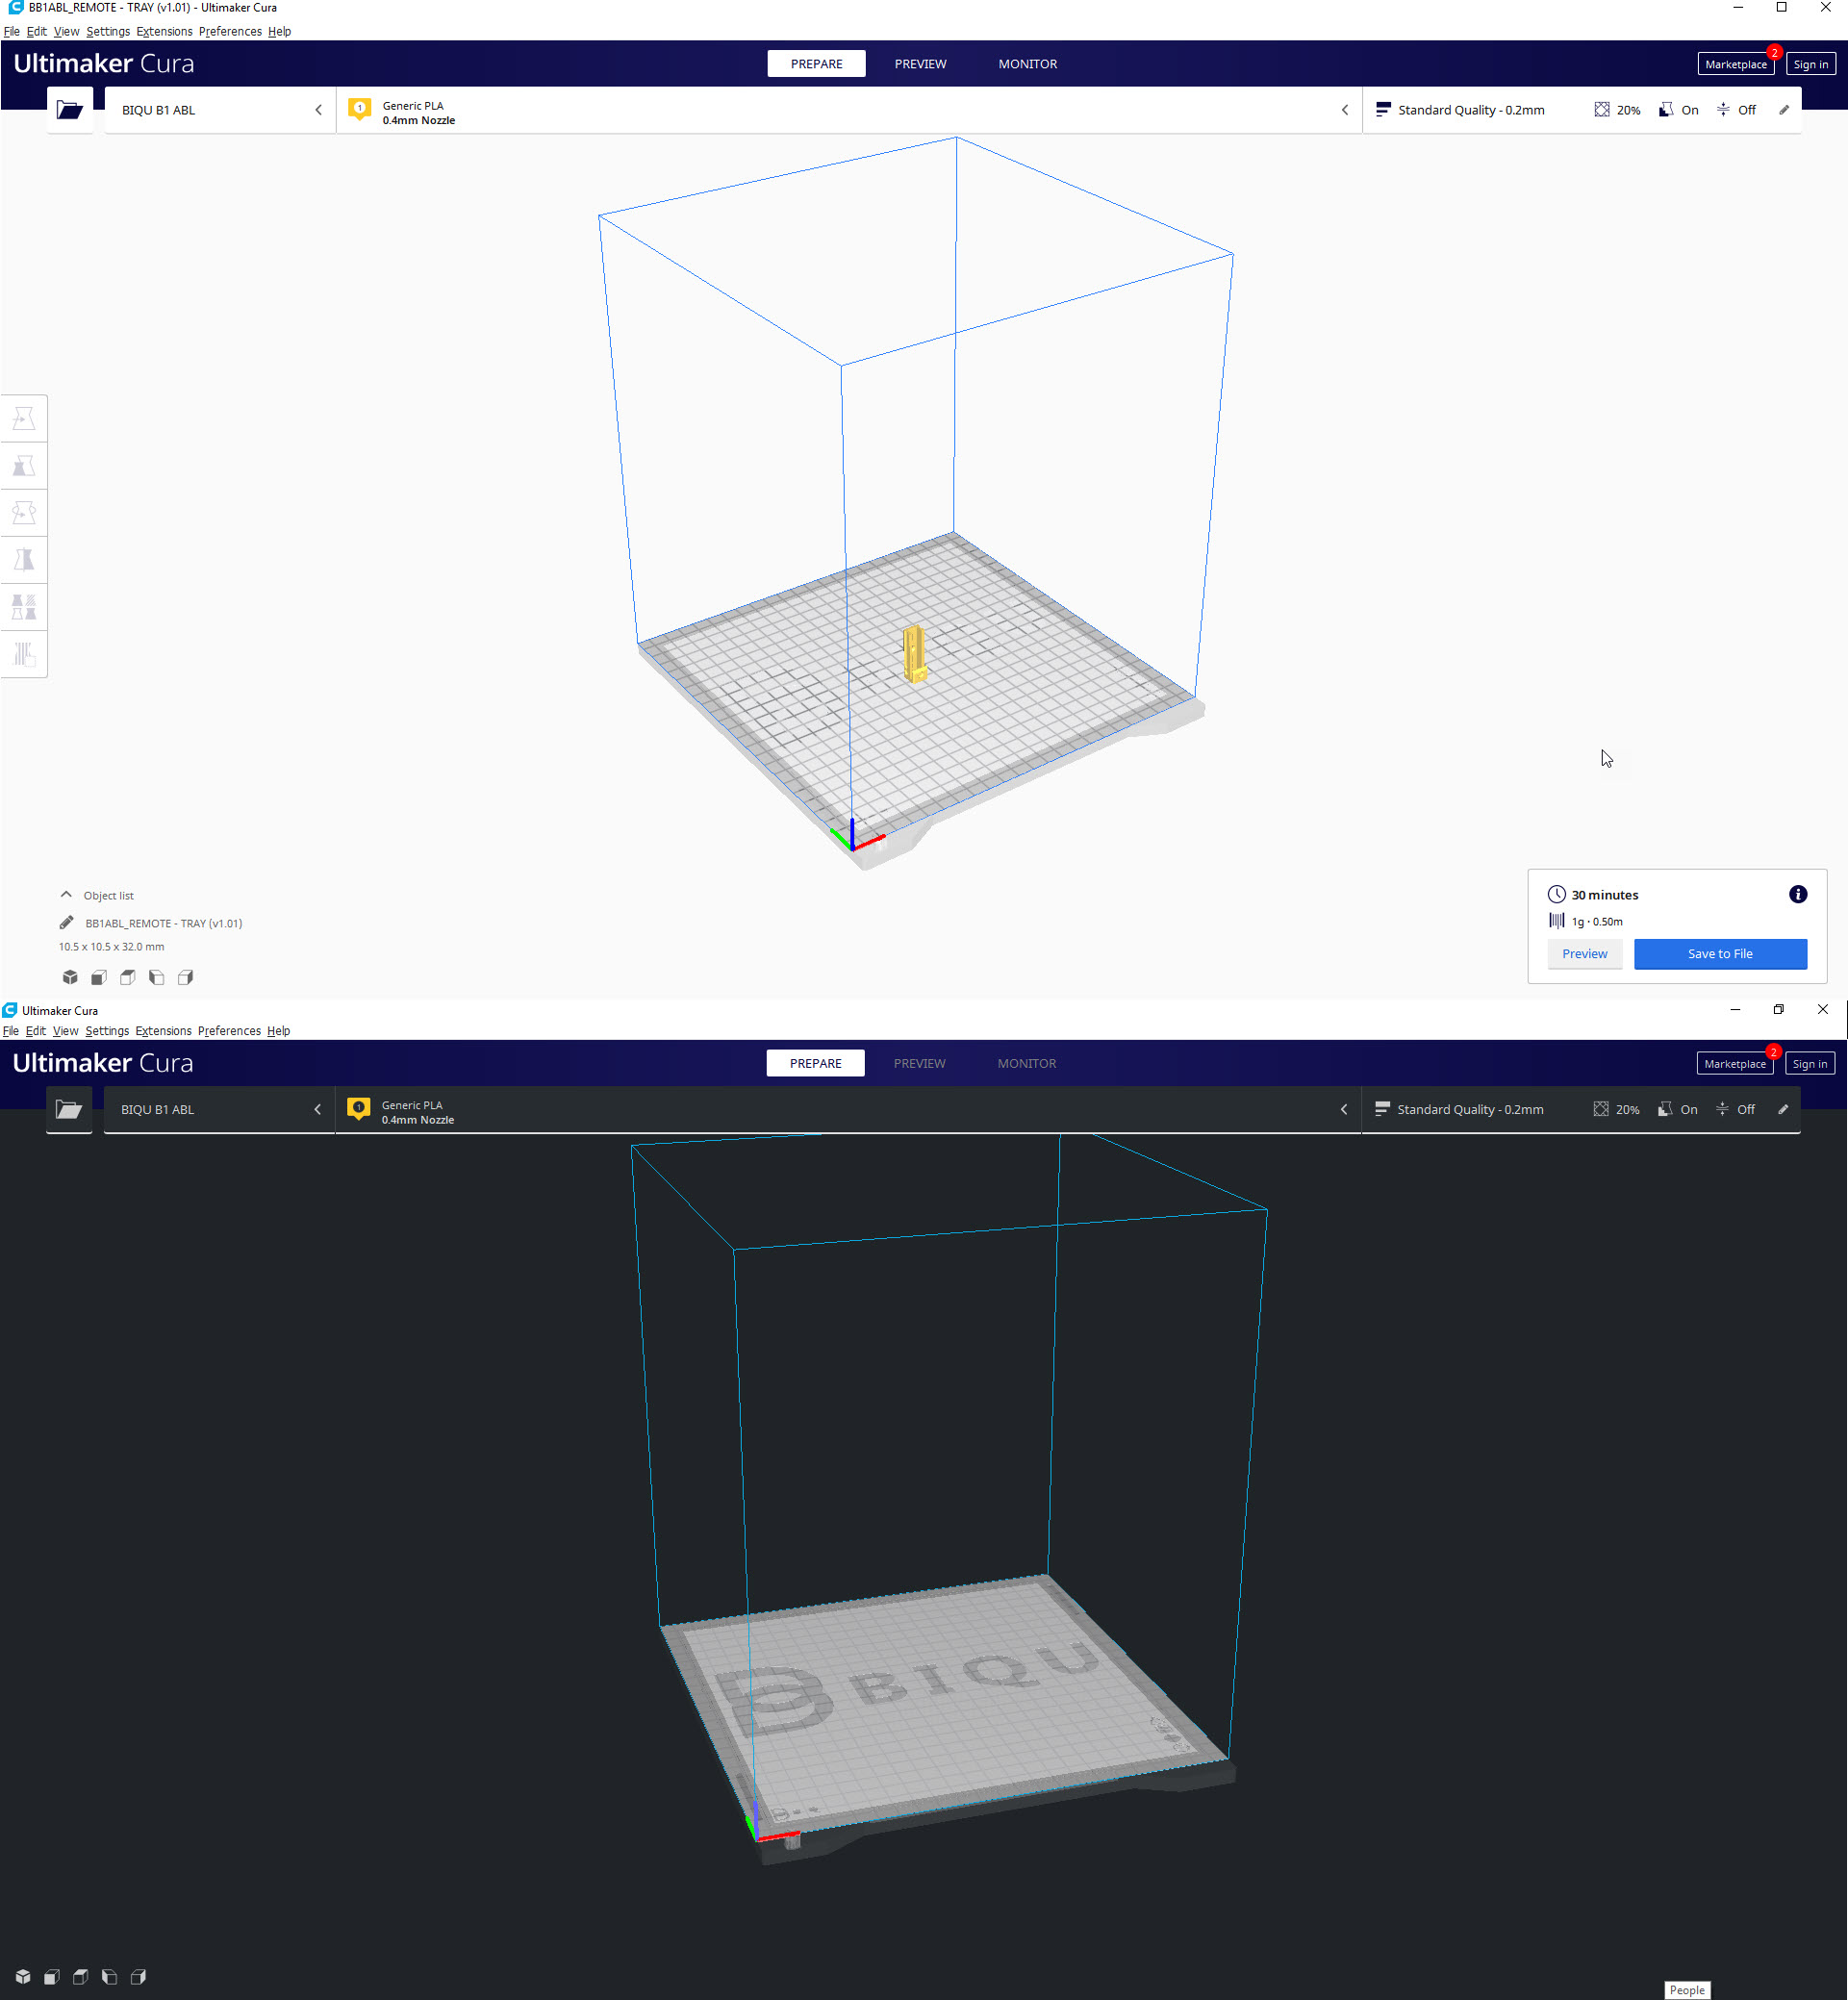Viewport: 1848px width, 2000px height.
Task: Open Generic PLA material dropdown in top window
Action: click(849, 110)
